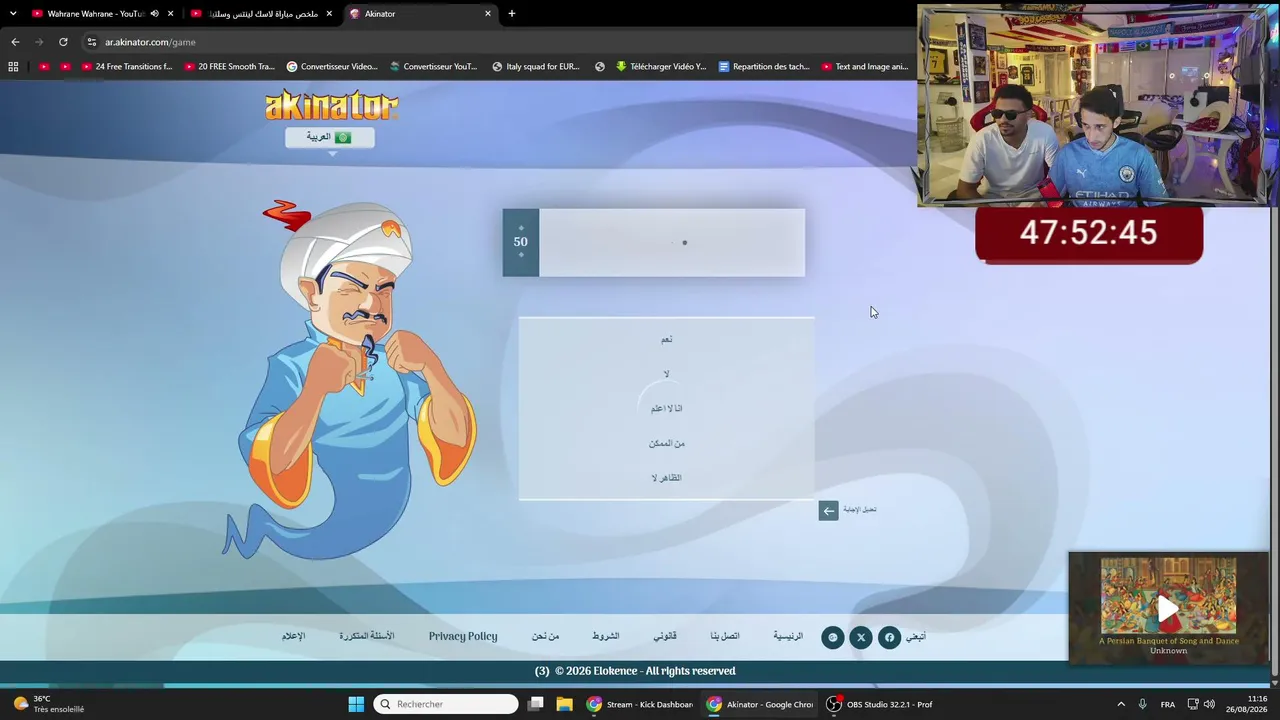Open the الإعلام footer link

coord(293,636)
